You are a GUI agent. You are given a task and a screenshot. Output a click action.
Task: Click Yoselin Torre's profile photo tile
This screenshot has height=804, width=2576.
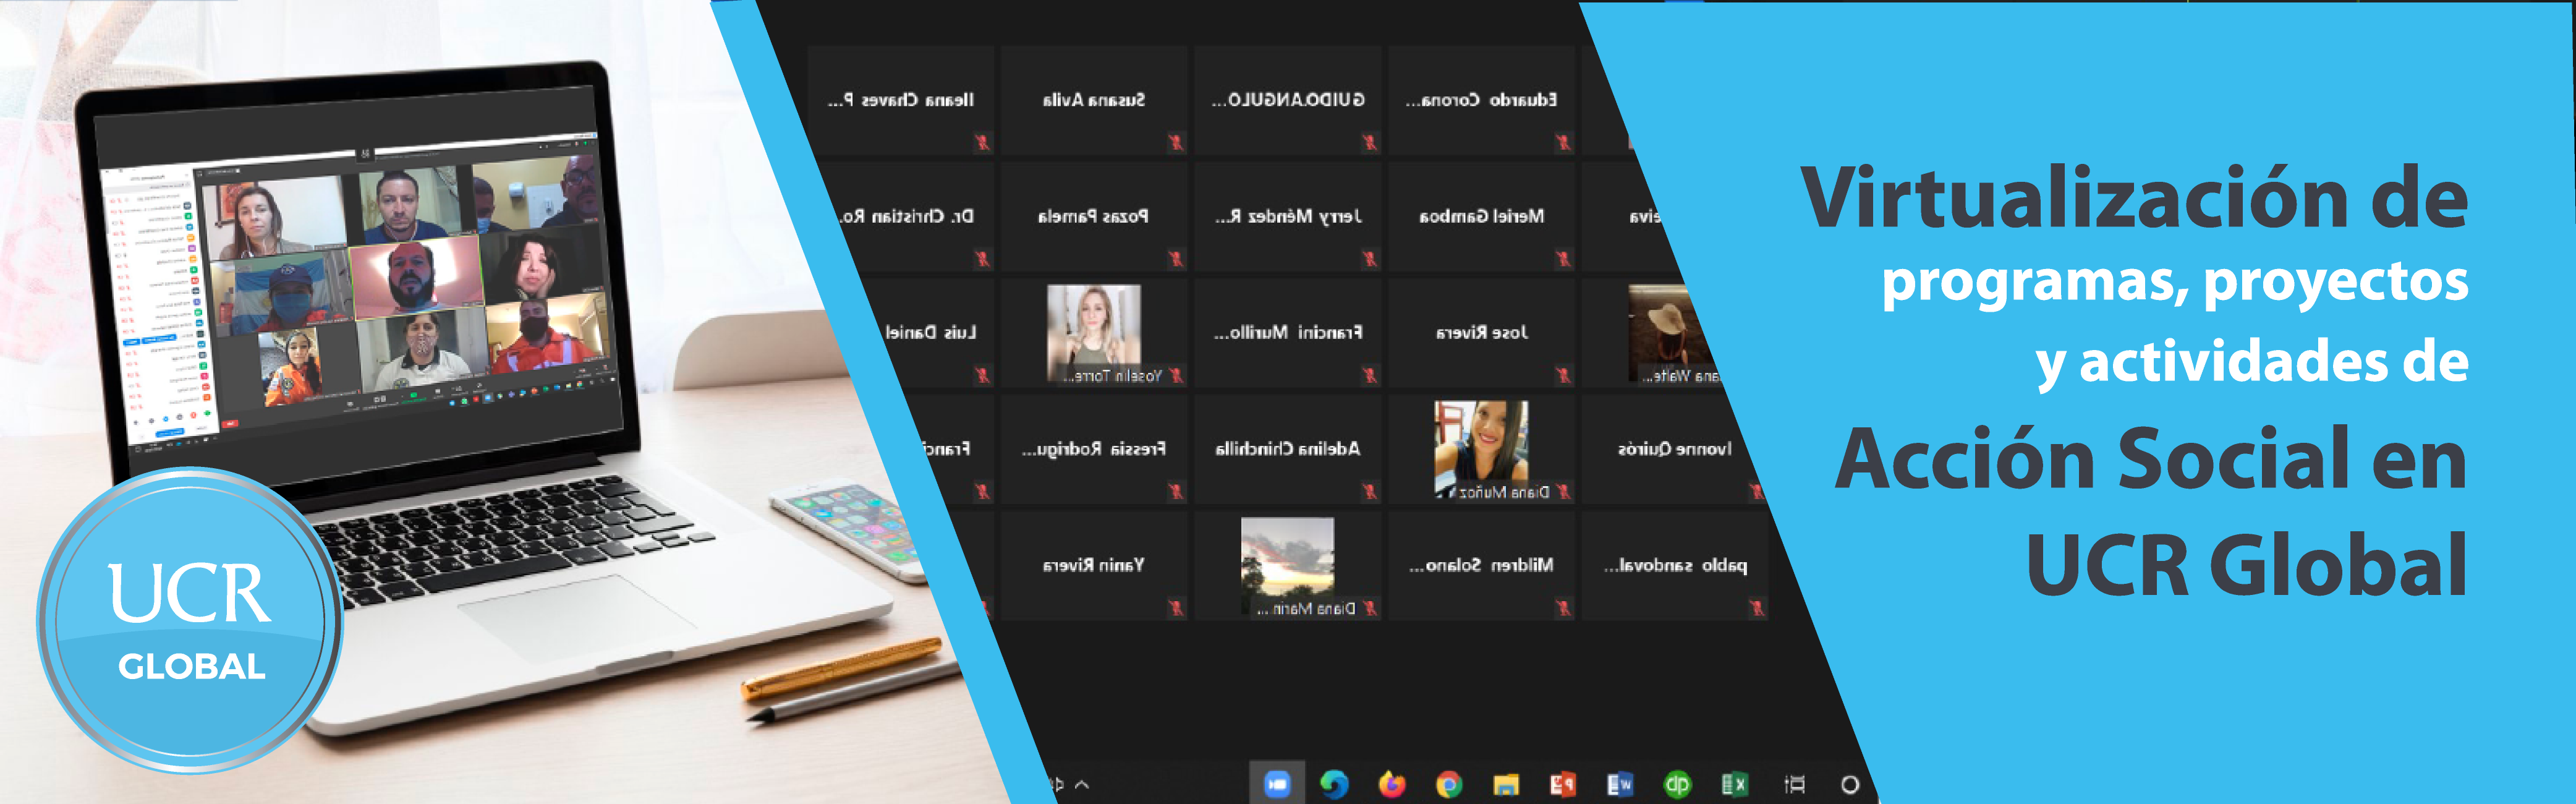tap(1094, 332)
